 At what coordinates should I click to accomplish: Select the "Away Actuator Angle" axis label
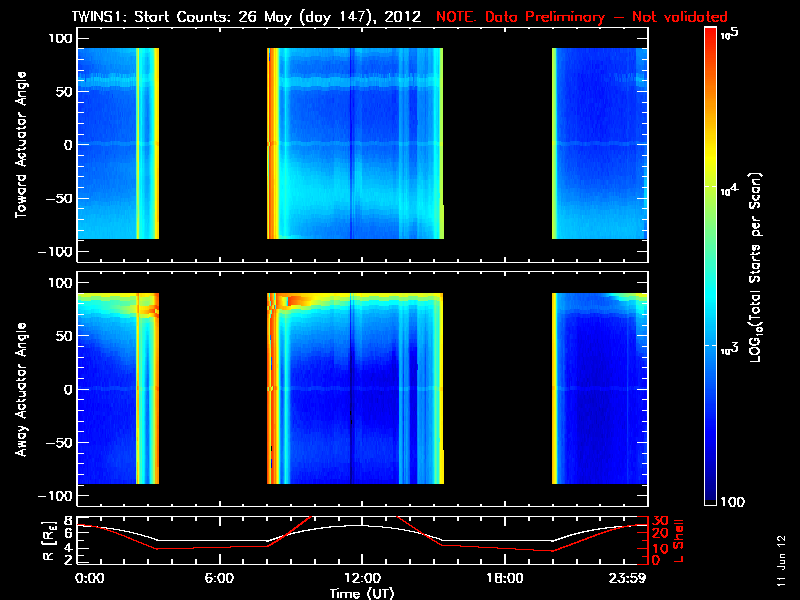(19, 389)
